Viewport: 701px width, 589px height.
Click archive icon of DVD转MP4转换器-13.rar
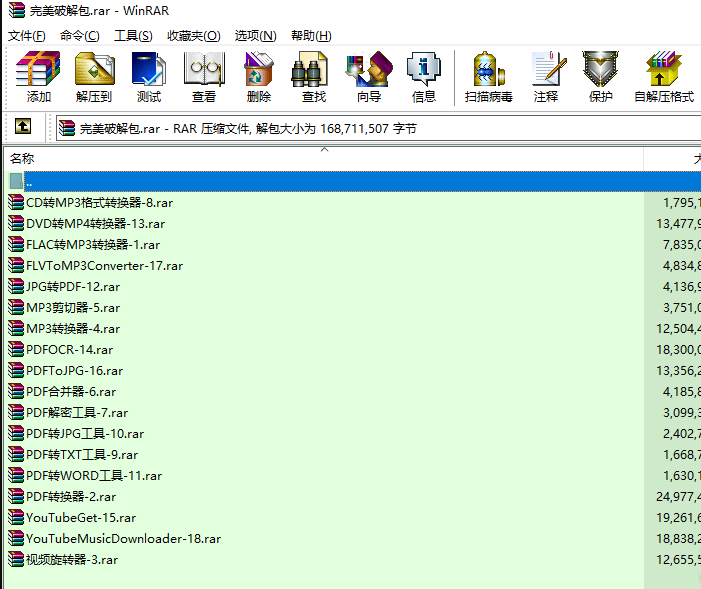coord(16,223)
